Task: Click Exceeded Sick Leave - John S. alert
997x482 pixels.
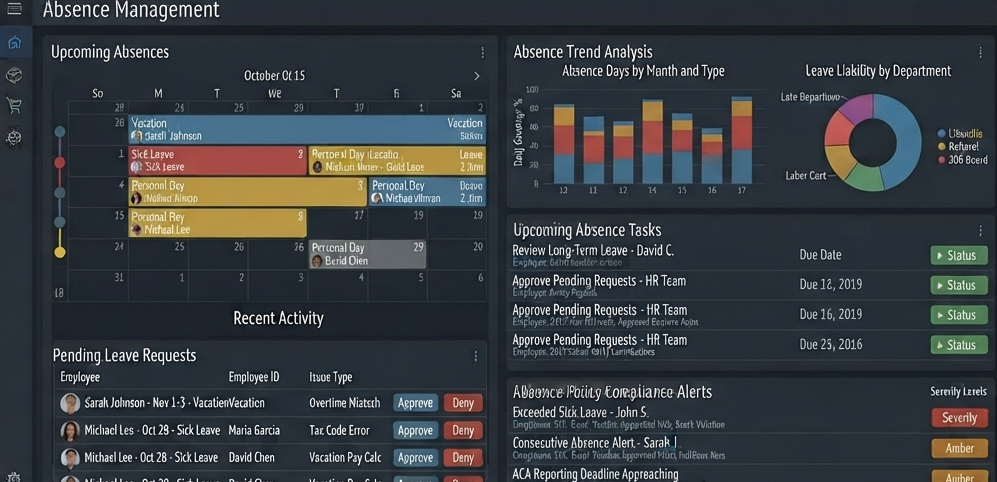Action: (x=581, y=412)
